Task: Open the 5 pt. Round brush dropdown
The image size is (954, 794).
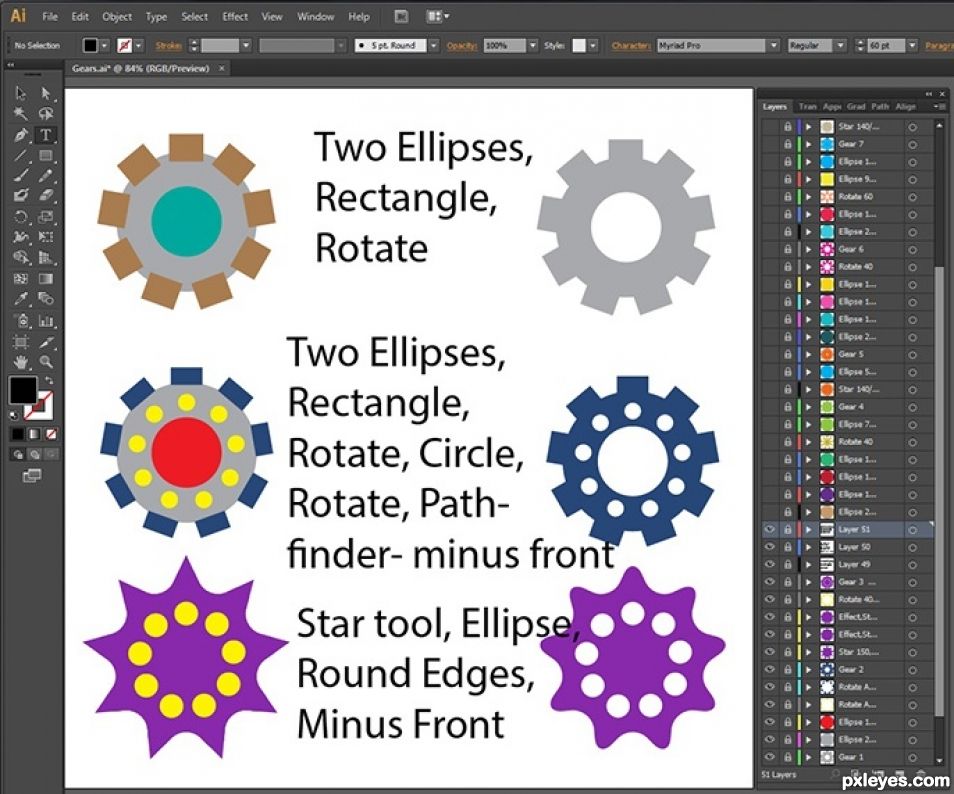Action: pyautogui.click(x=433, y=46)
